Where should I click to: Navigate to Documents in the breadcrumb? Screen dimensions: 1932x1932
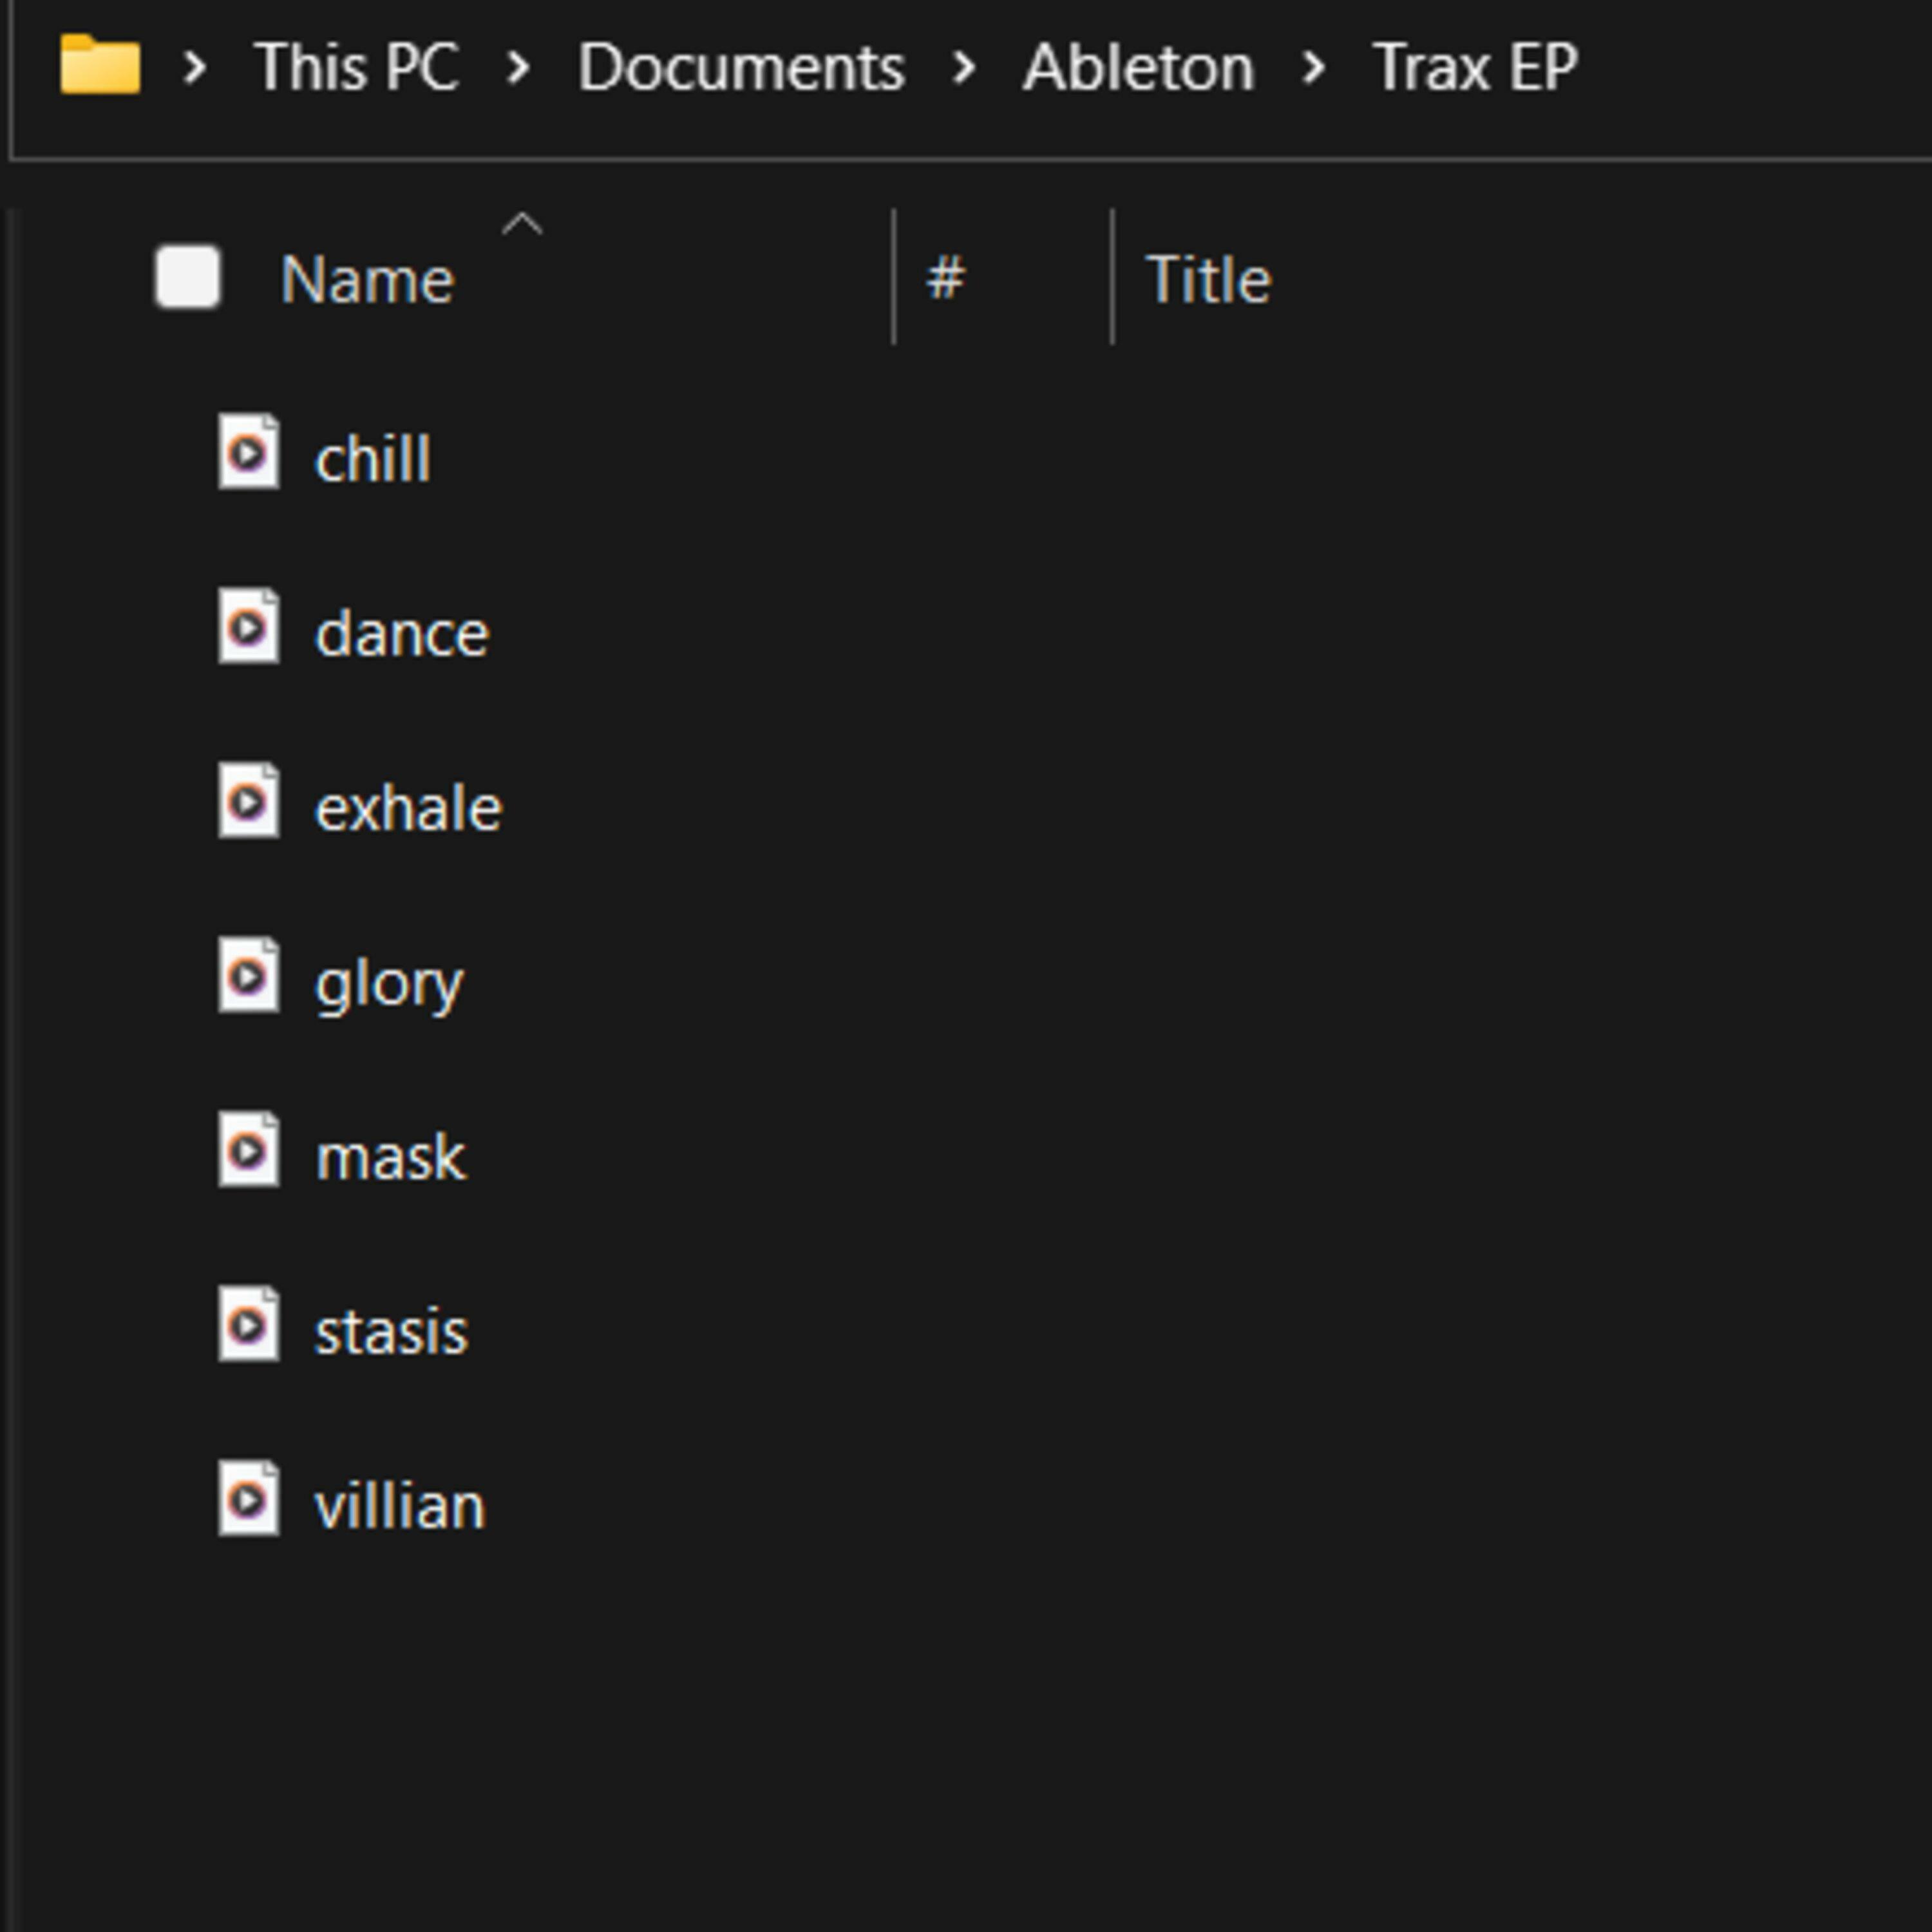click(741, 68)
